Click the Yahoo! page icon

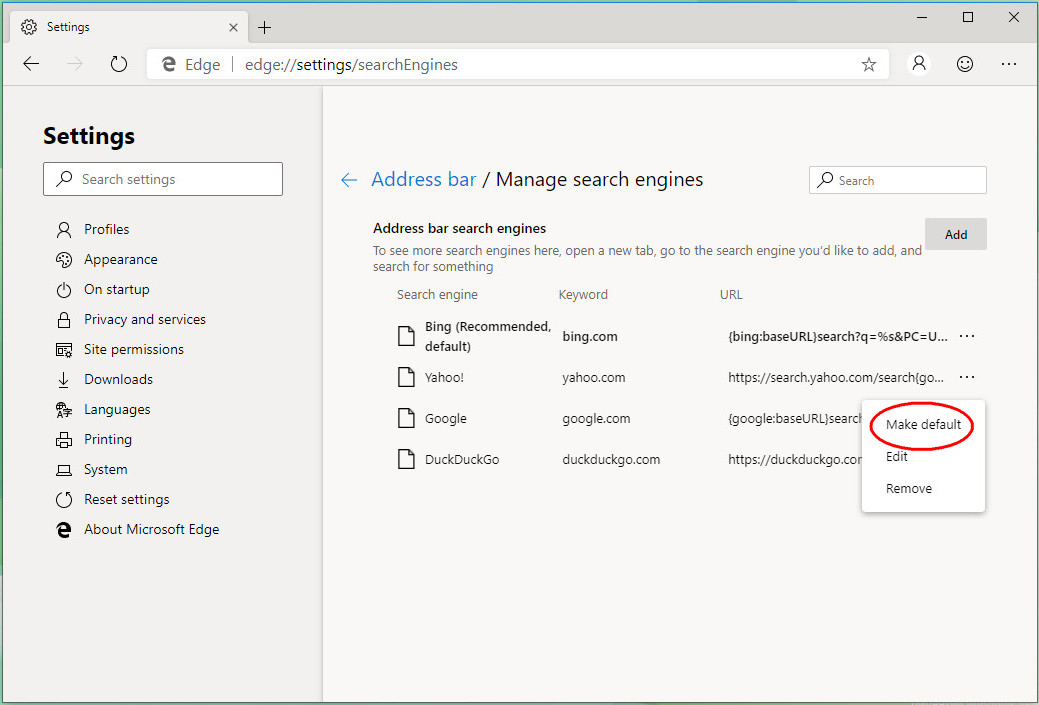406,378
